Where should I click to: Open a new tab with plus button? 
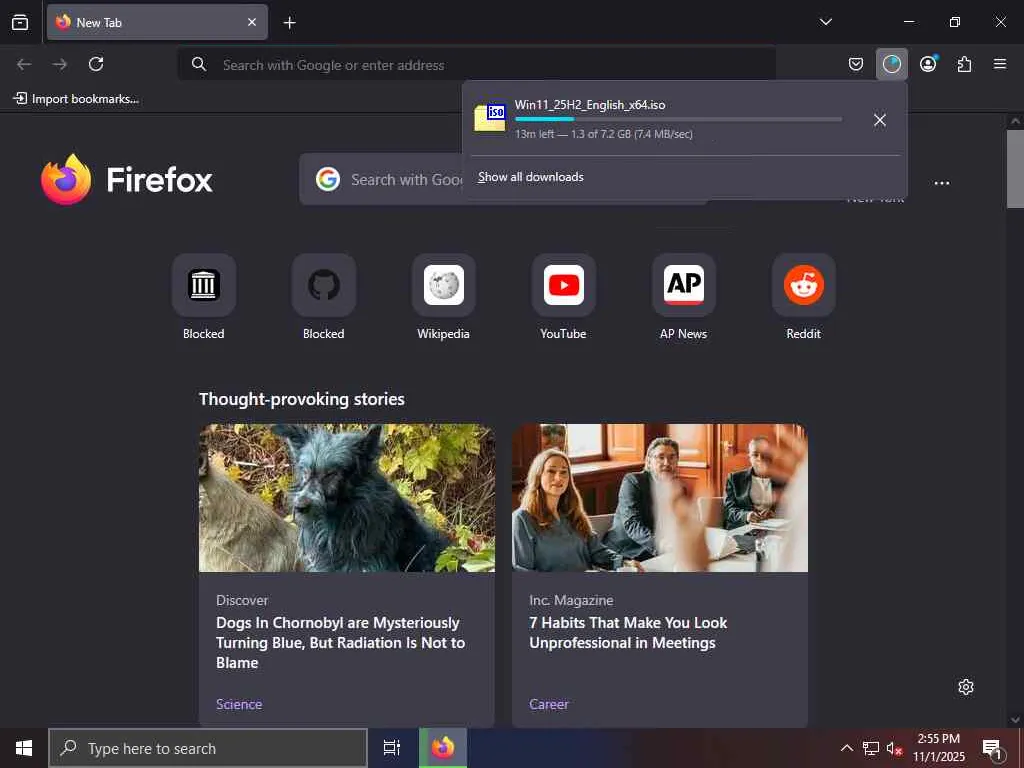pos(289,23)
